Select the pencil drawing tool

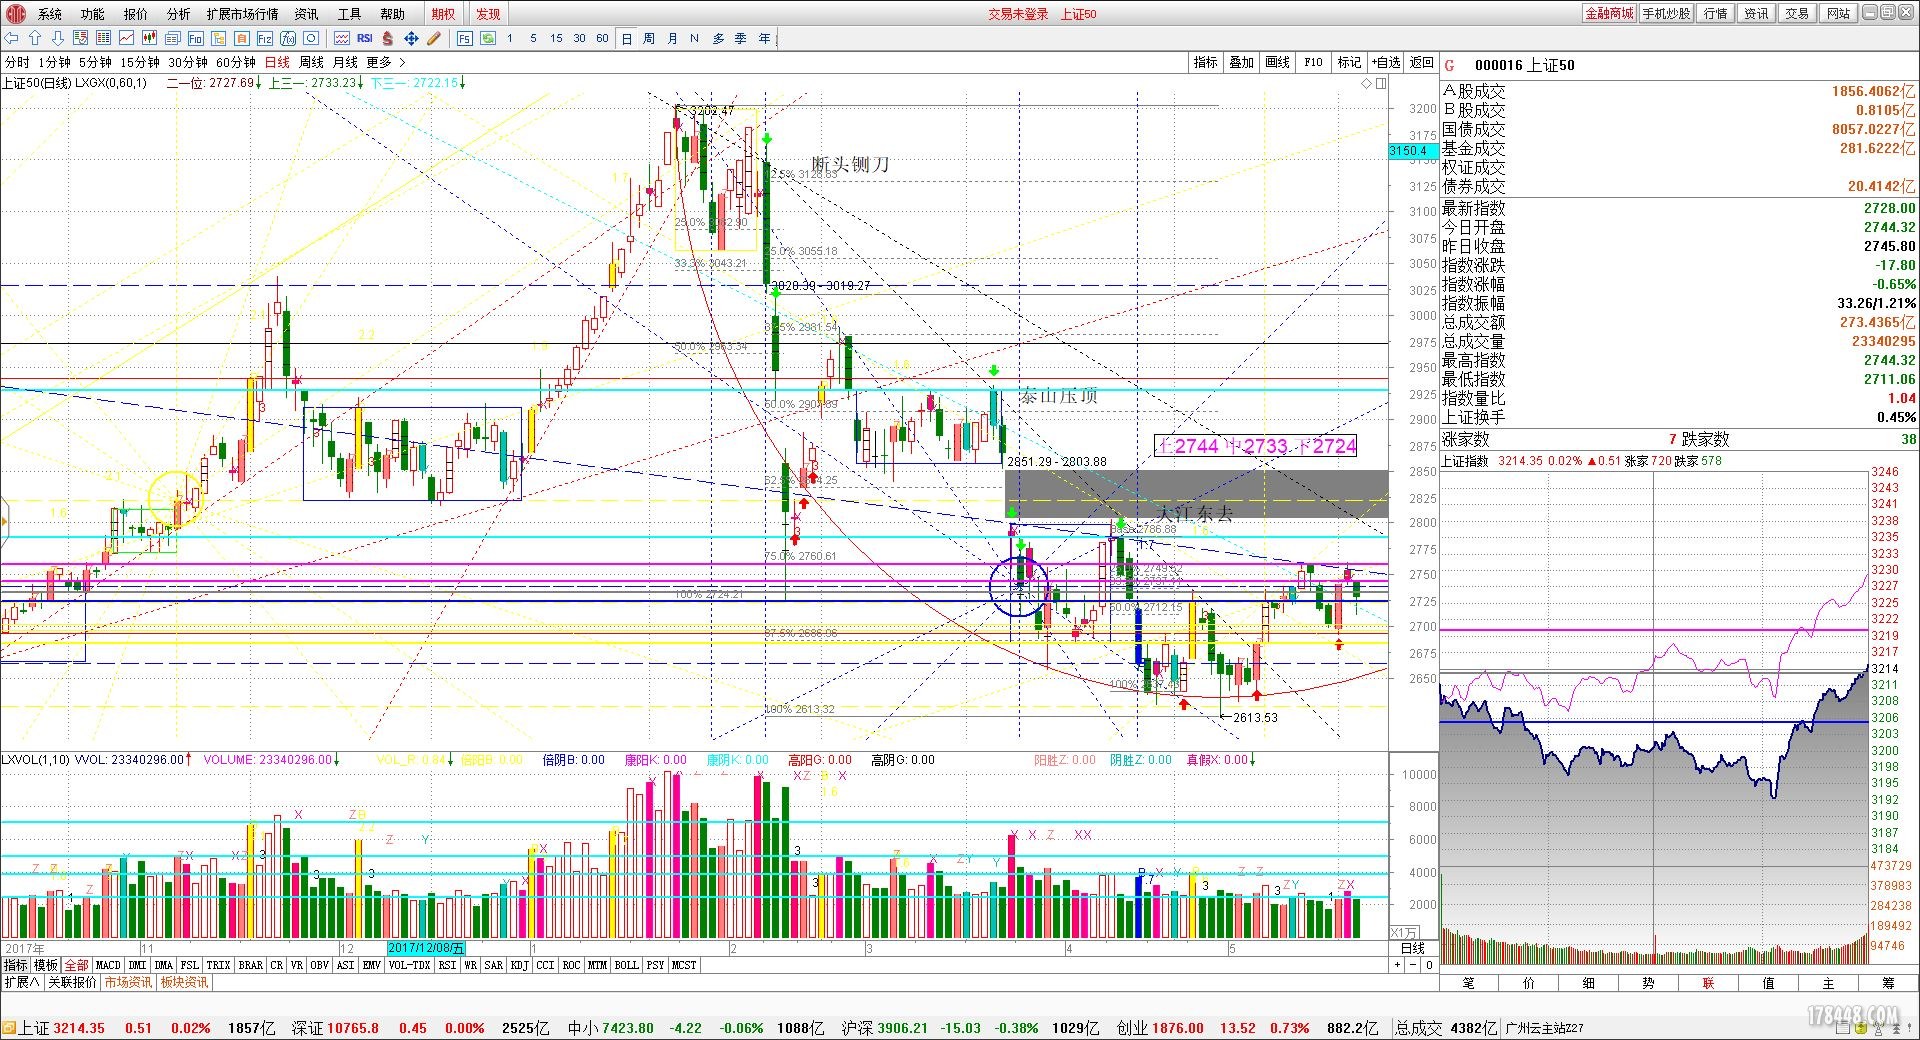coord(434,38)
